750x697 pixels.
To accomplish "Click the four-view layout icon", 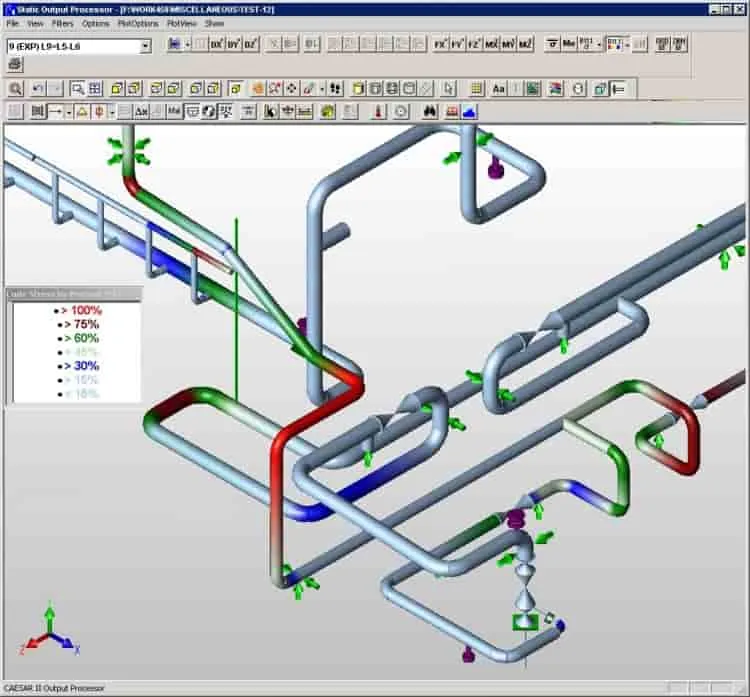I will [95, 89].
